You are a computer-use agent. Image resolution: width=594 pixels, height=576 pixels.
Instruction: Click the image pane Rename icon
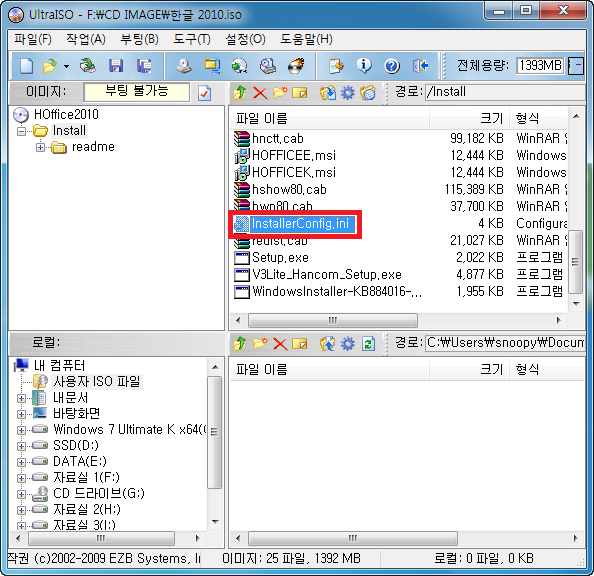click(x=300, y=92)
